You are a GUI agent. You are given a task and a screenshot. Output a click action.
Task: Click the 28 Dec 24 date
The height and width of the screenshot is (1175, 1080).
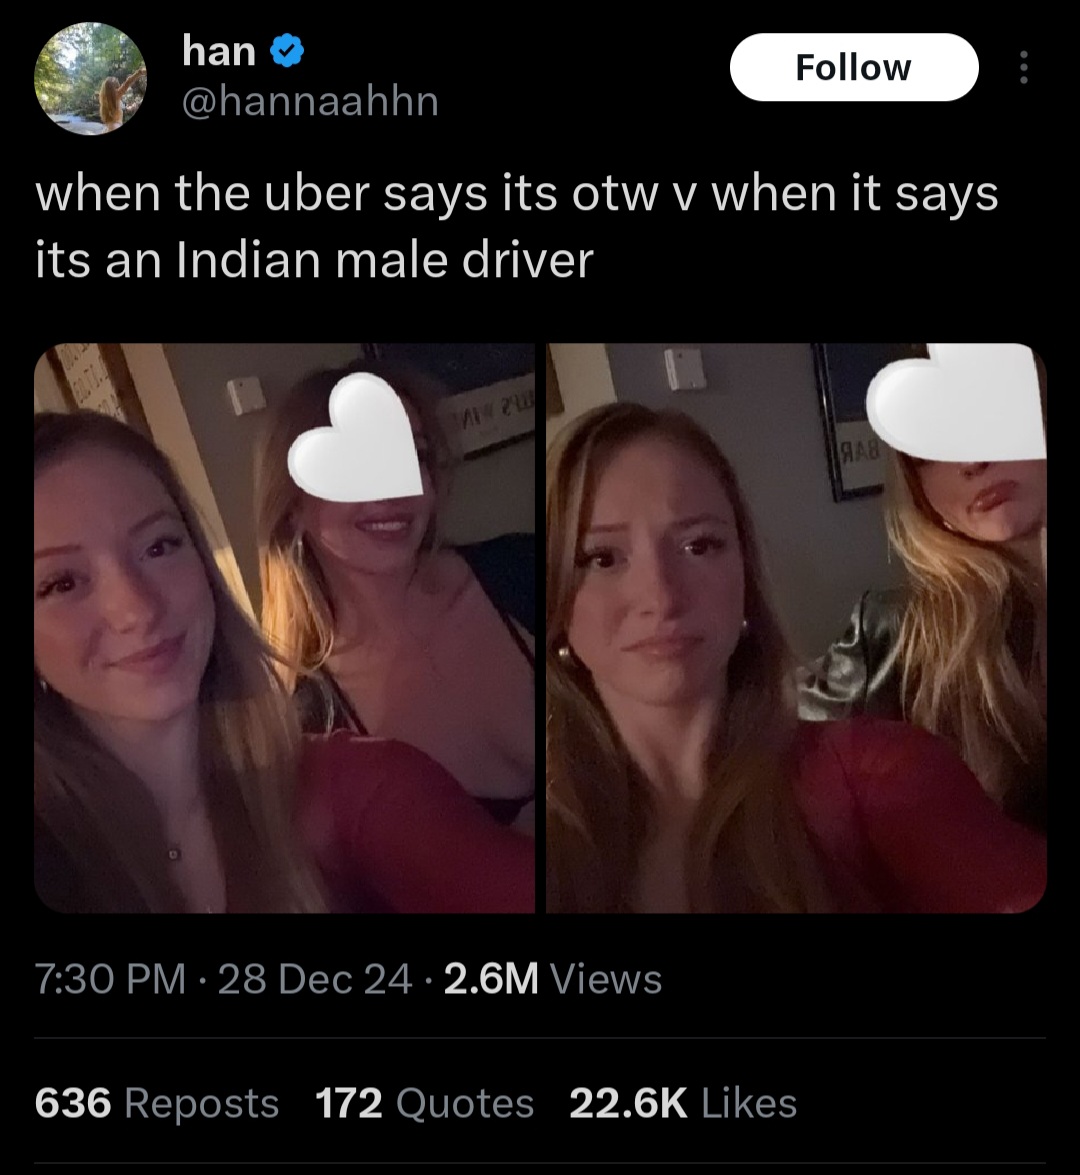click(x=315, y=979)
